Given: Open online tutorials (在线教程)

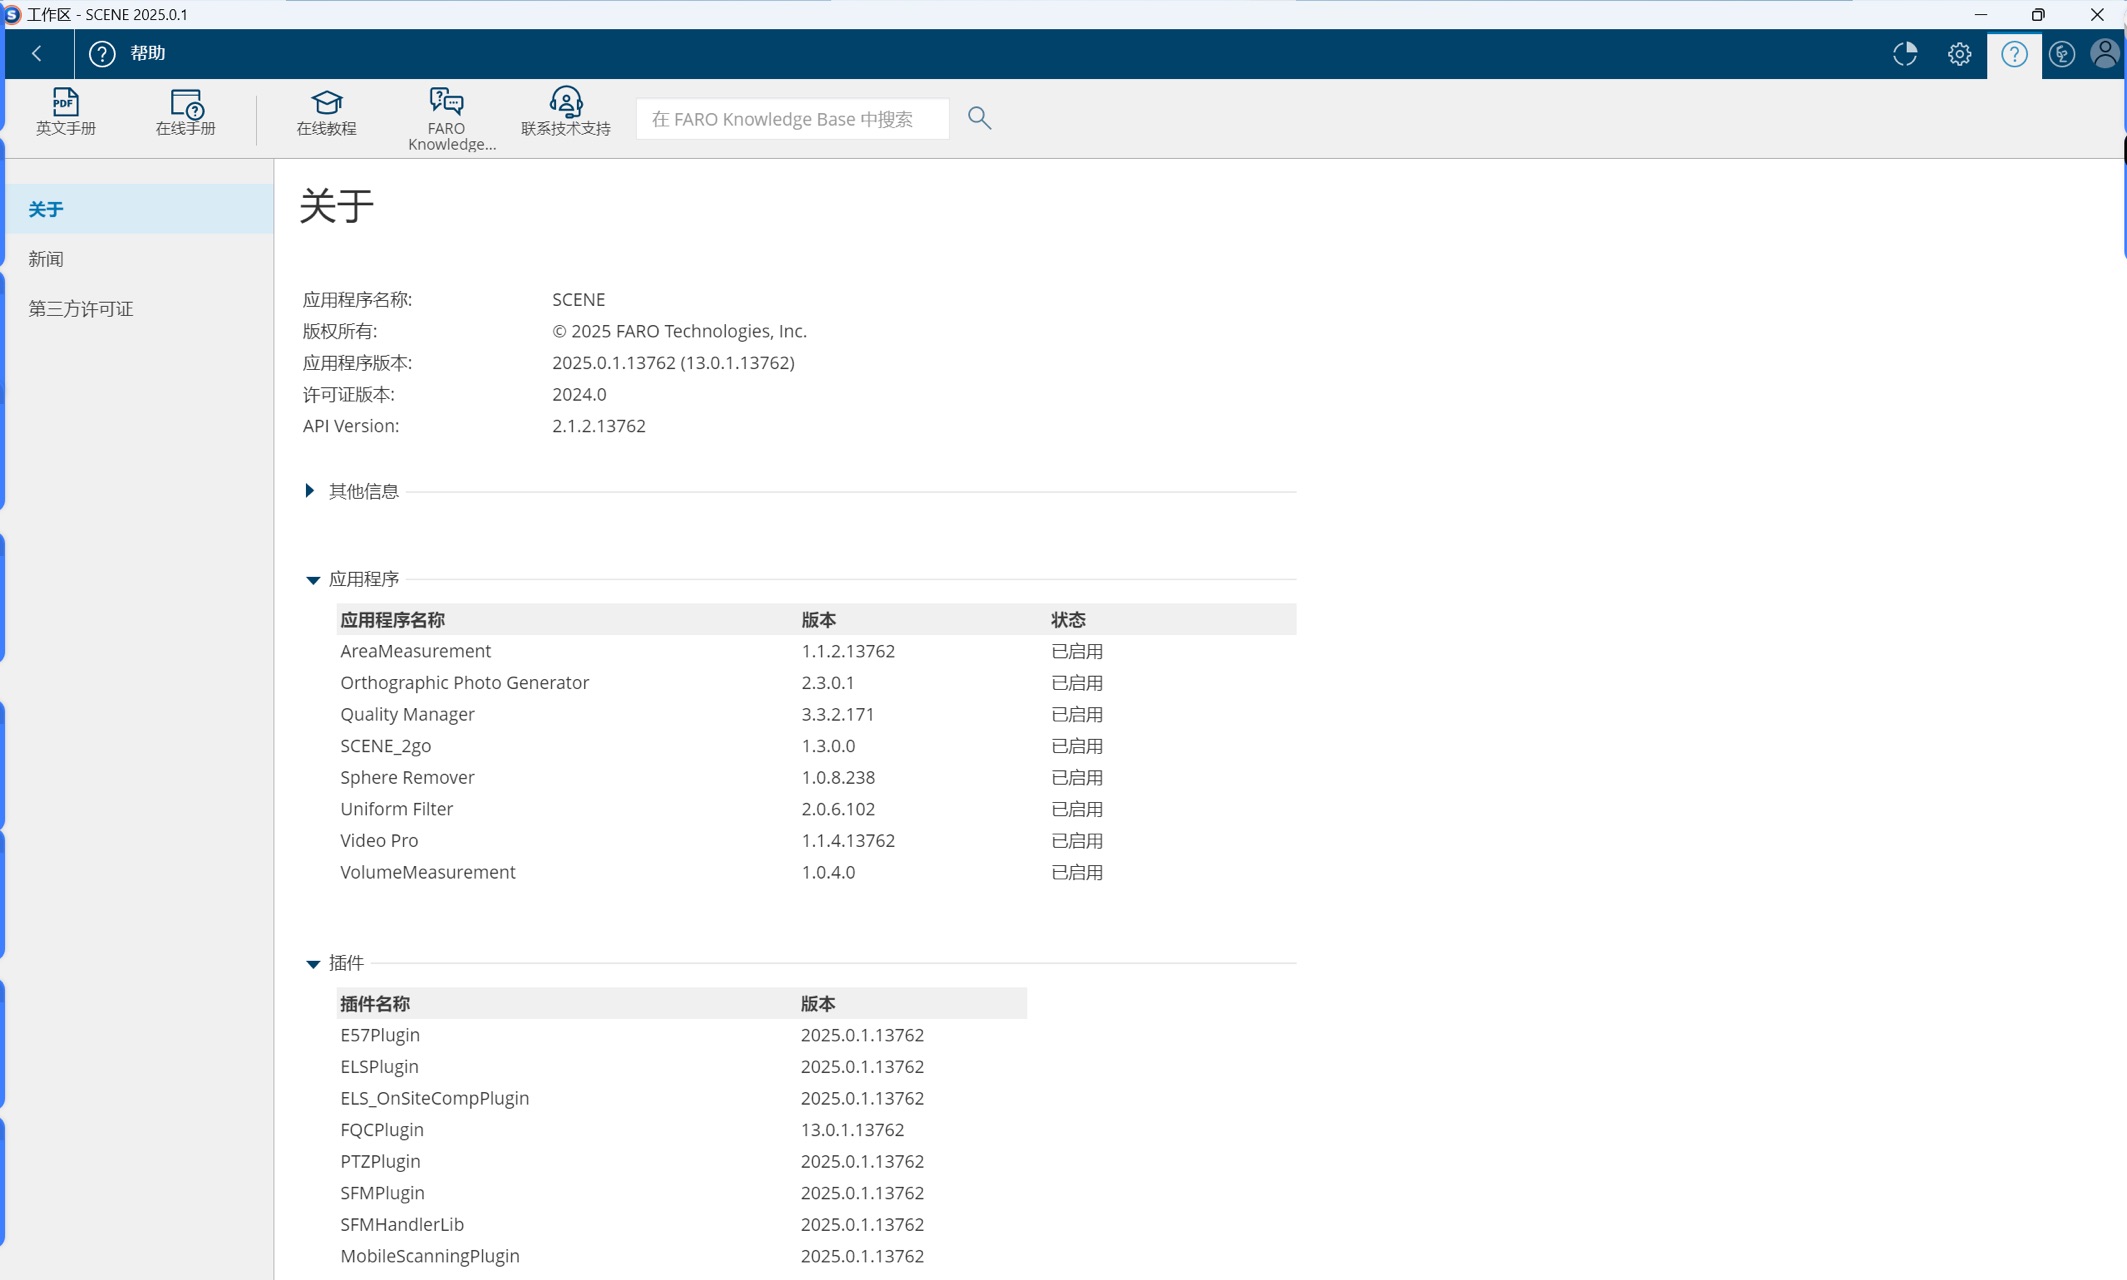Looking at the screenshot, I should tap(326, 111).
